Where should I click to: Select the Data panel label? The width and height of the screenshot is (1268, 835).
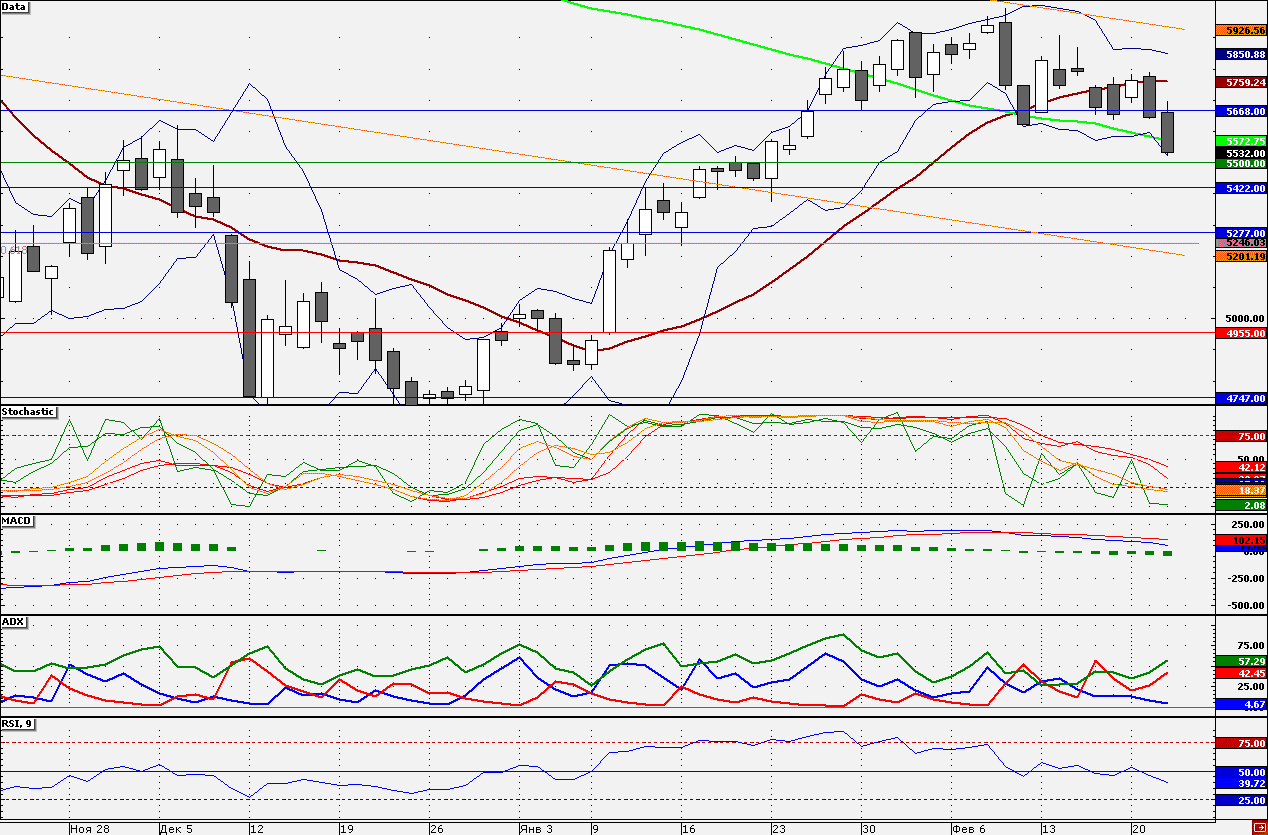pos(15,7)
